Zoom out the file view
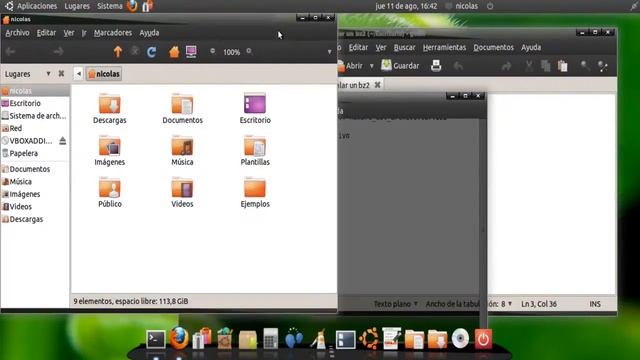640x360 pixels. tap(213, 51)
